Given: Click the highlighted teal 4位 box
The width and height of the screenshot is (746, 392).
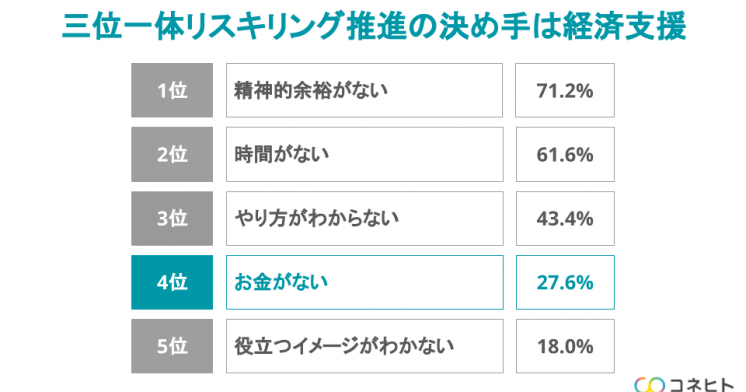Looking at the screenshot, I should pos(172,282).
